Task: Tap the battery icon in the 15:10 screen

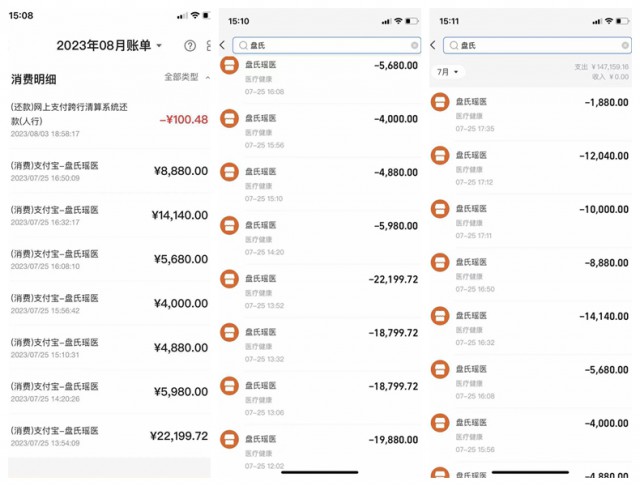Action: click(412, 21)
